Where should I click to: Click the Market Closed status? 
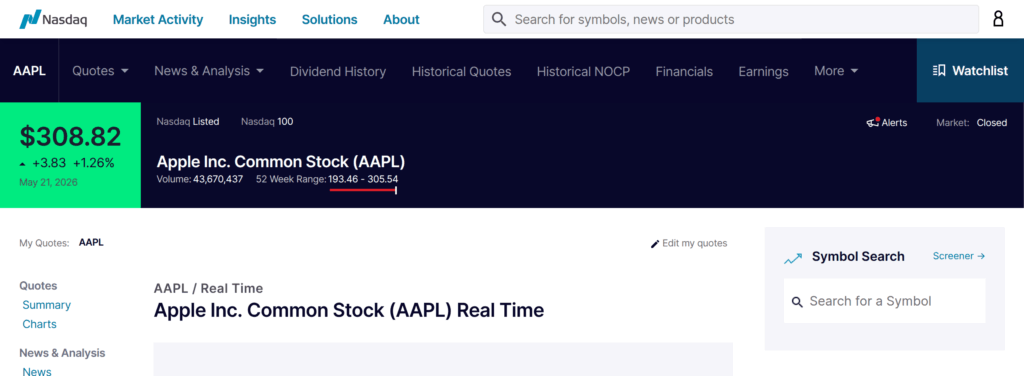(972, 123)
